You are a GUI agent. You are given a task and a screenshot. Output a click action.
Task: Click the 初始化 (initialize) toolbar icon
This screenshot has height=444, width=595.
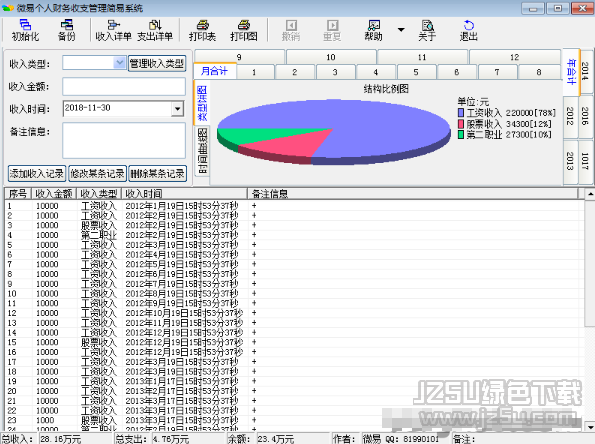25,30
